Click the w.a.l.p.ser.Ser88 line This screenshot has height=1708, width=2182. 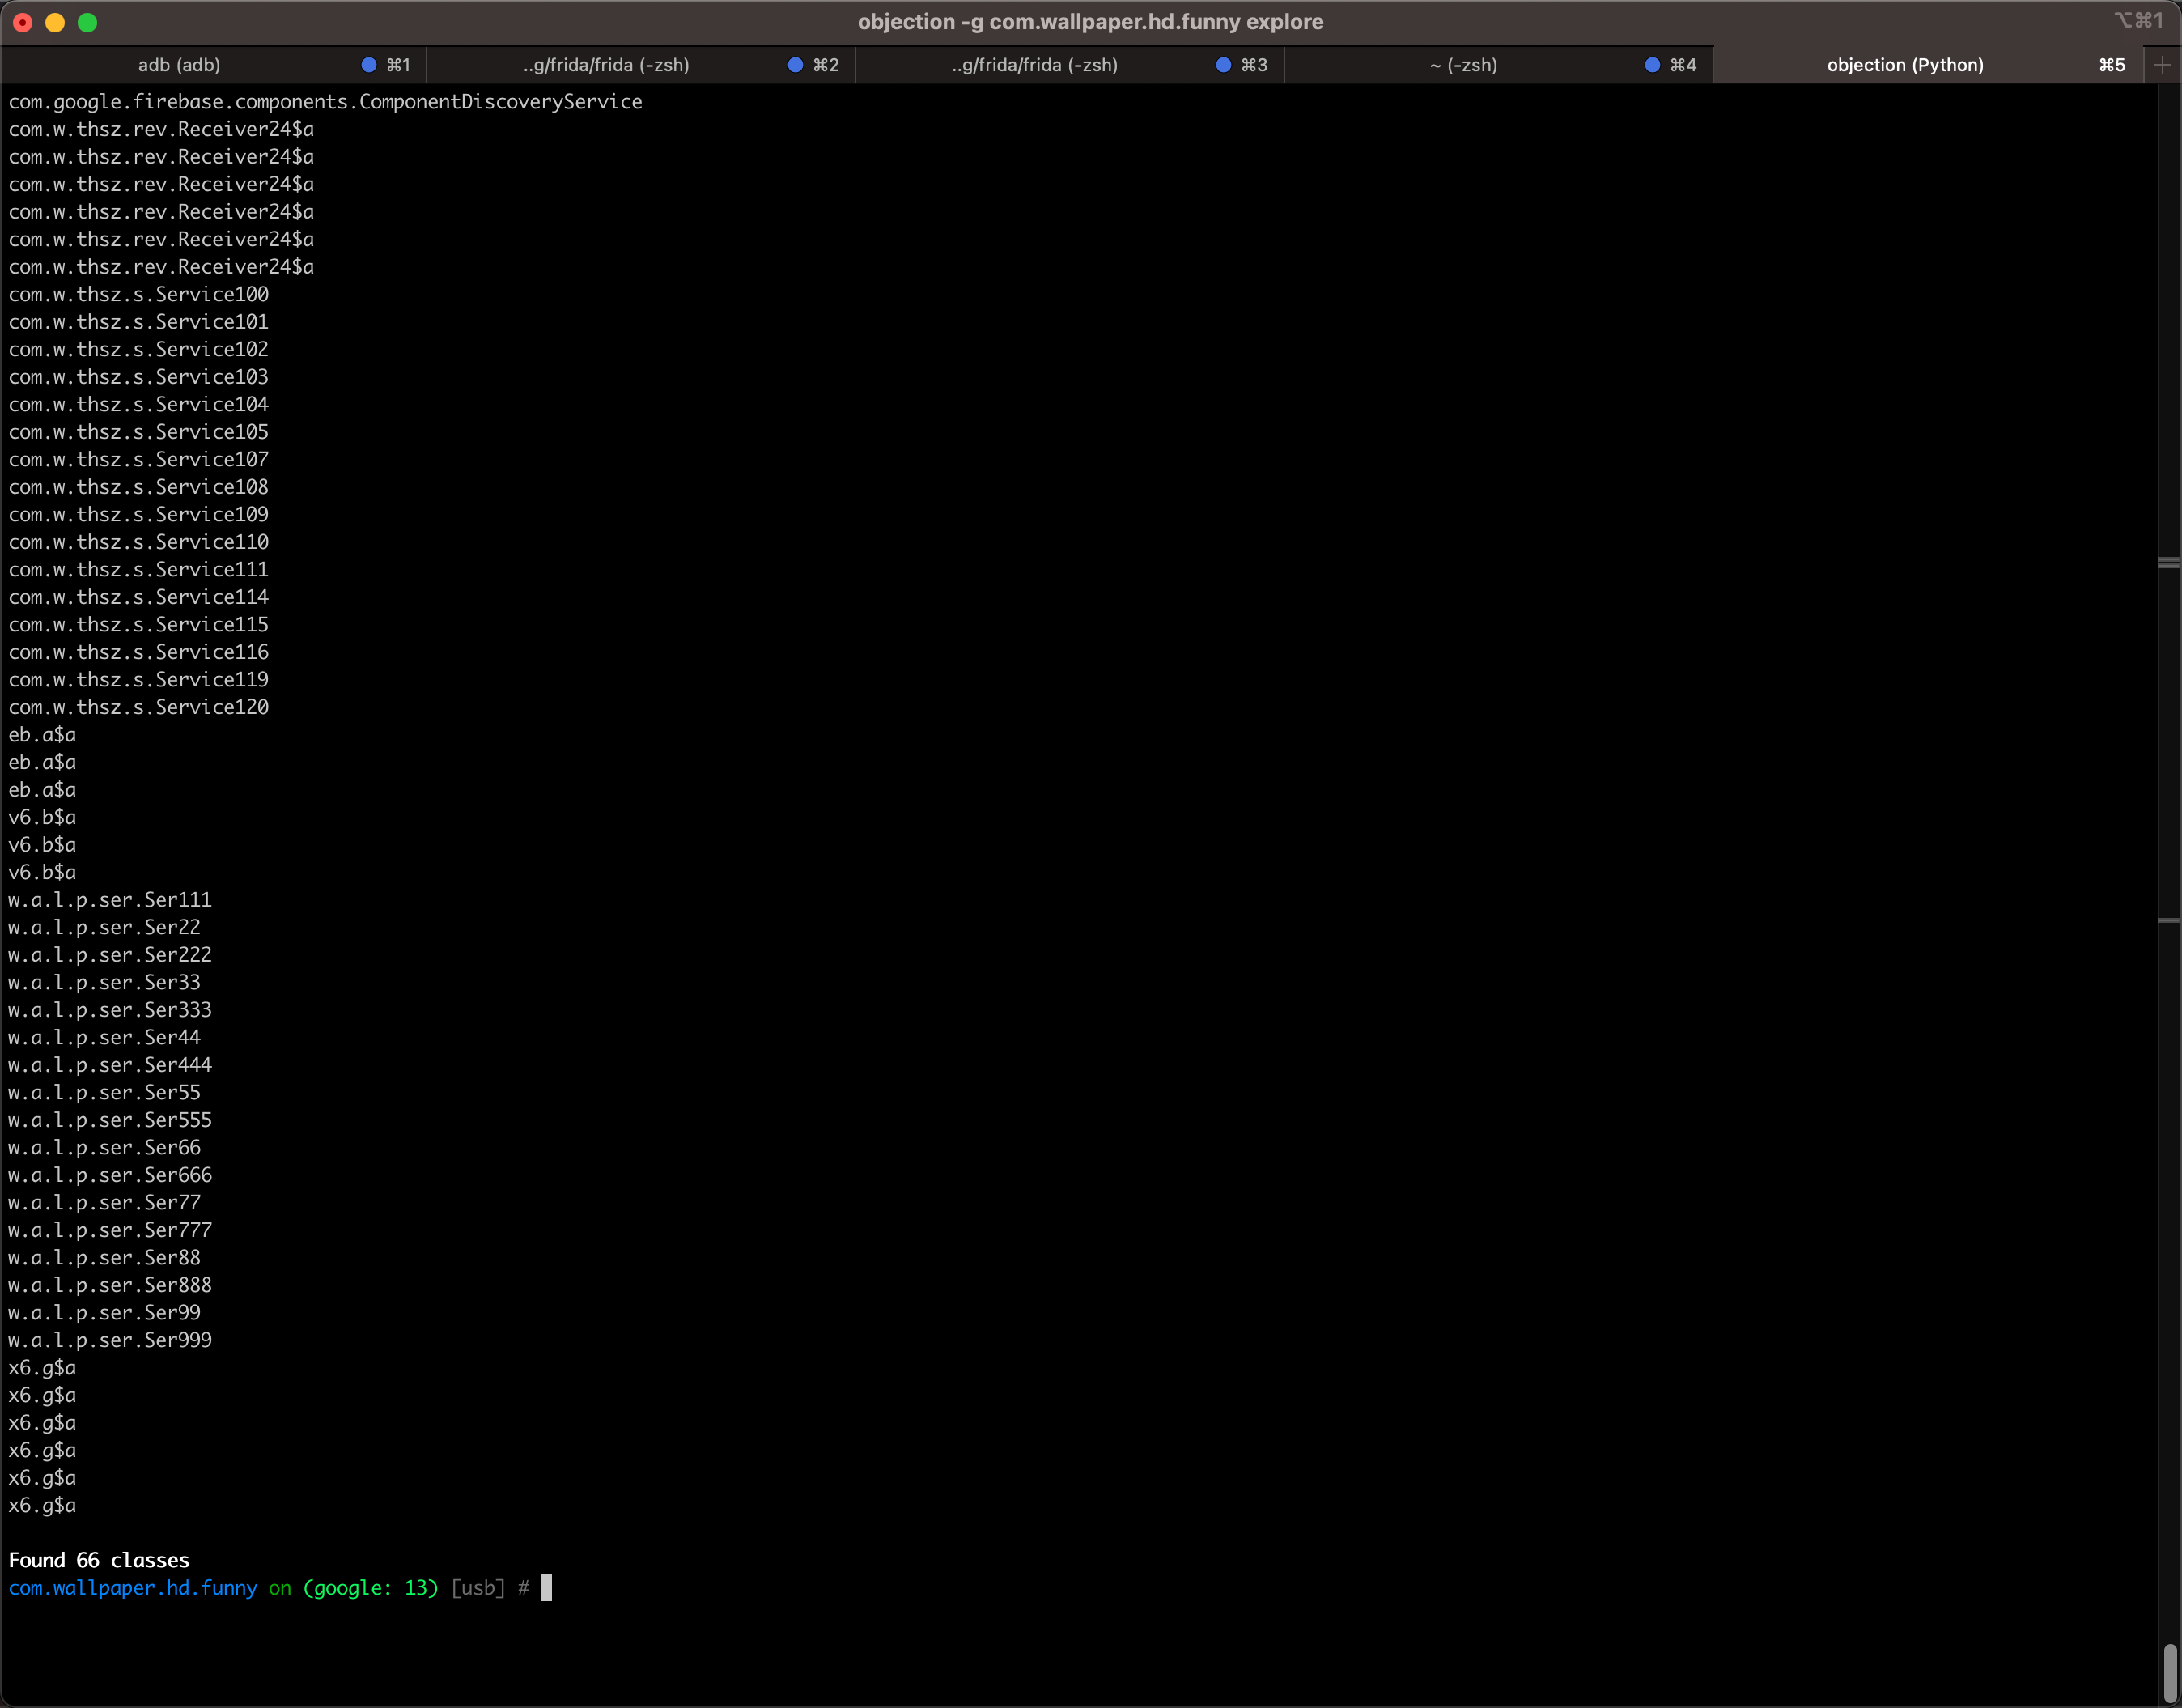[105, 1257]
